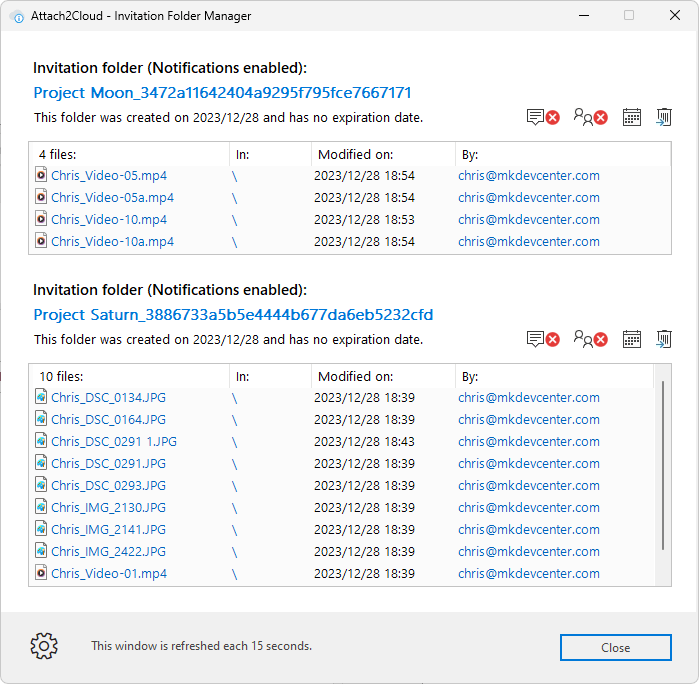Select the 18:53 modified time of Chris_Video-10.mp4
699x684 pixels.
coord(399,219)
